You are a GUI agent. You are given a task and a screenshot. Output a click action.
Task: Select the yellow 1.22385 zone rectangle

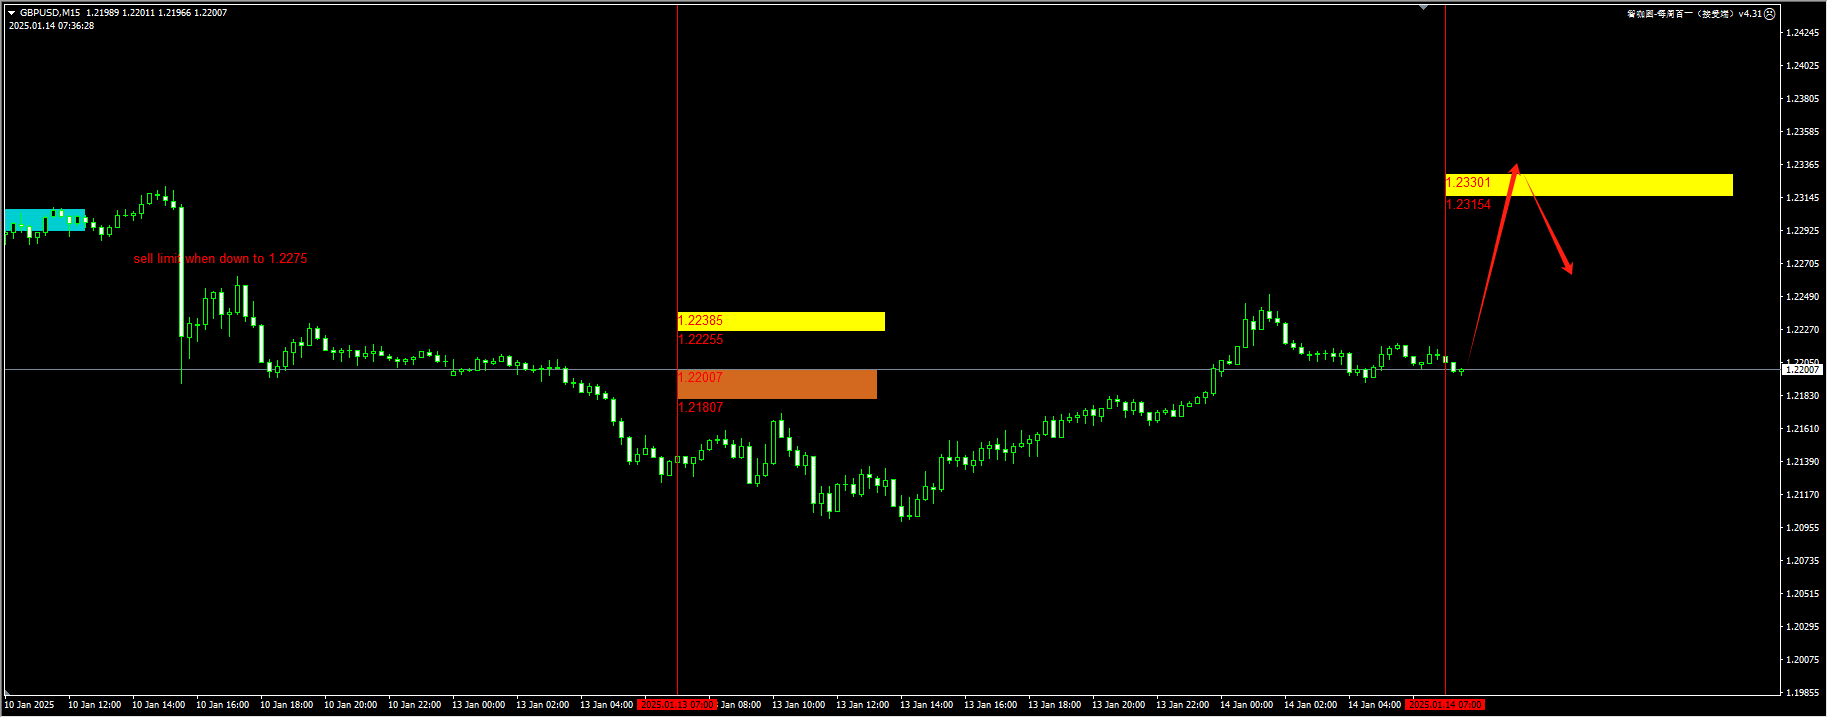click(x=800, y=321)
